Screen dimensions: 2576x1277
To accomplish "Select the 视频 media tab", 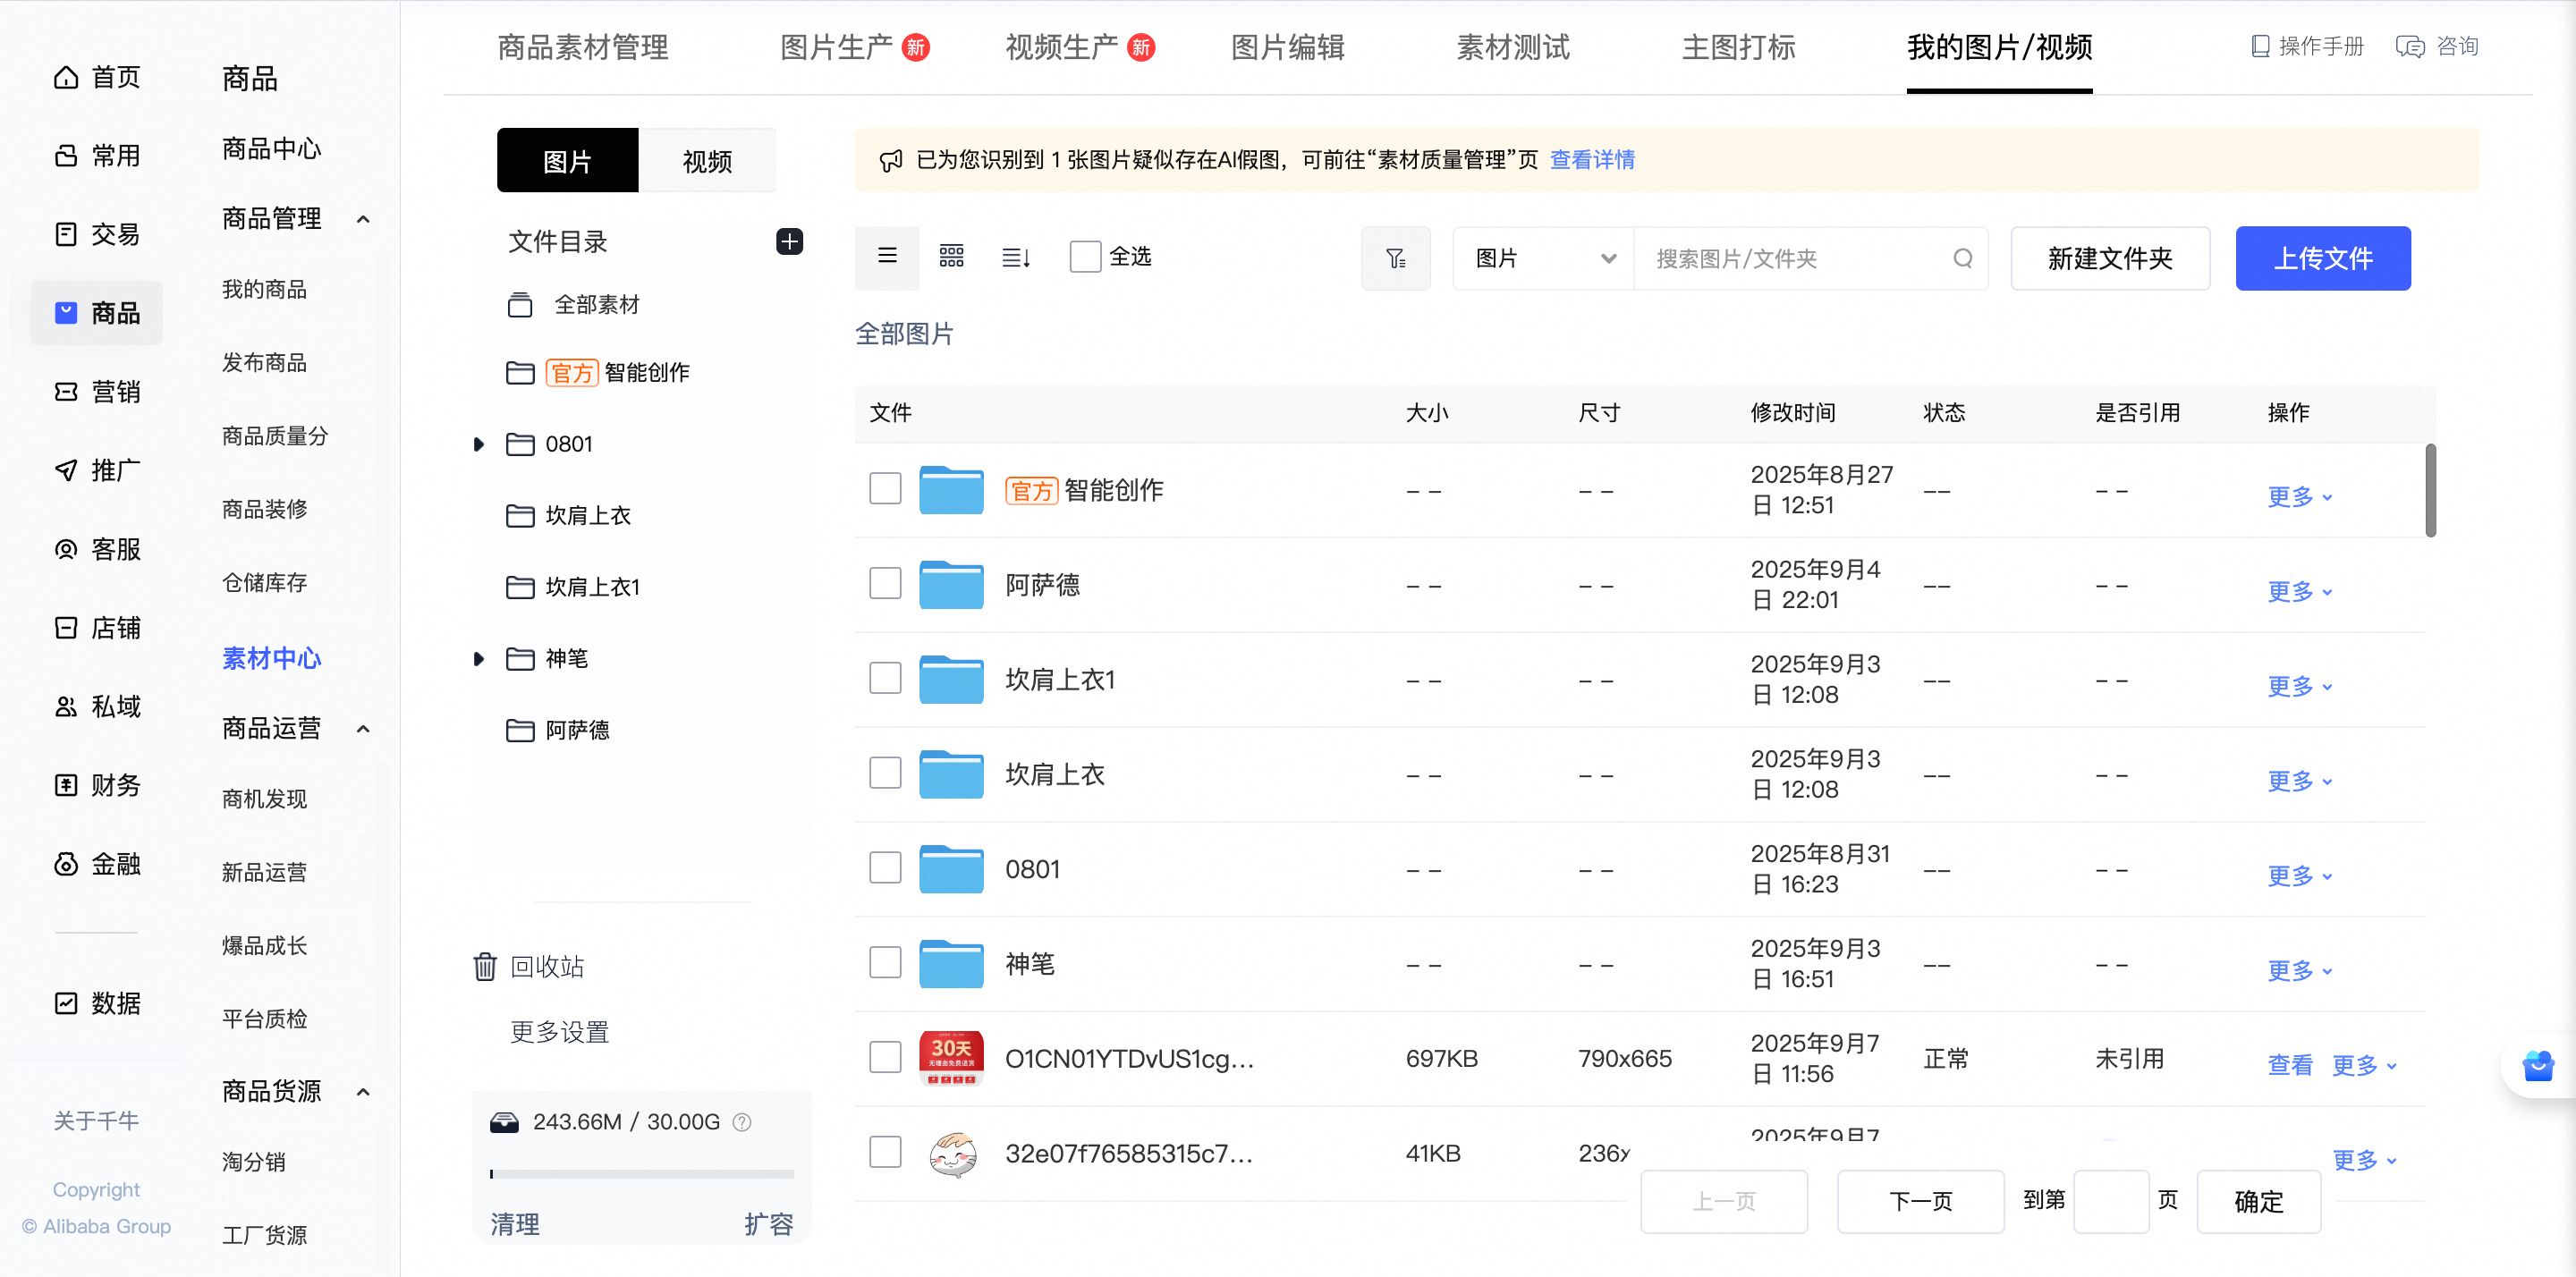I will coord(707,160).
